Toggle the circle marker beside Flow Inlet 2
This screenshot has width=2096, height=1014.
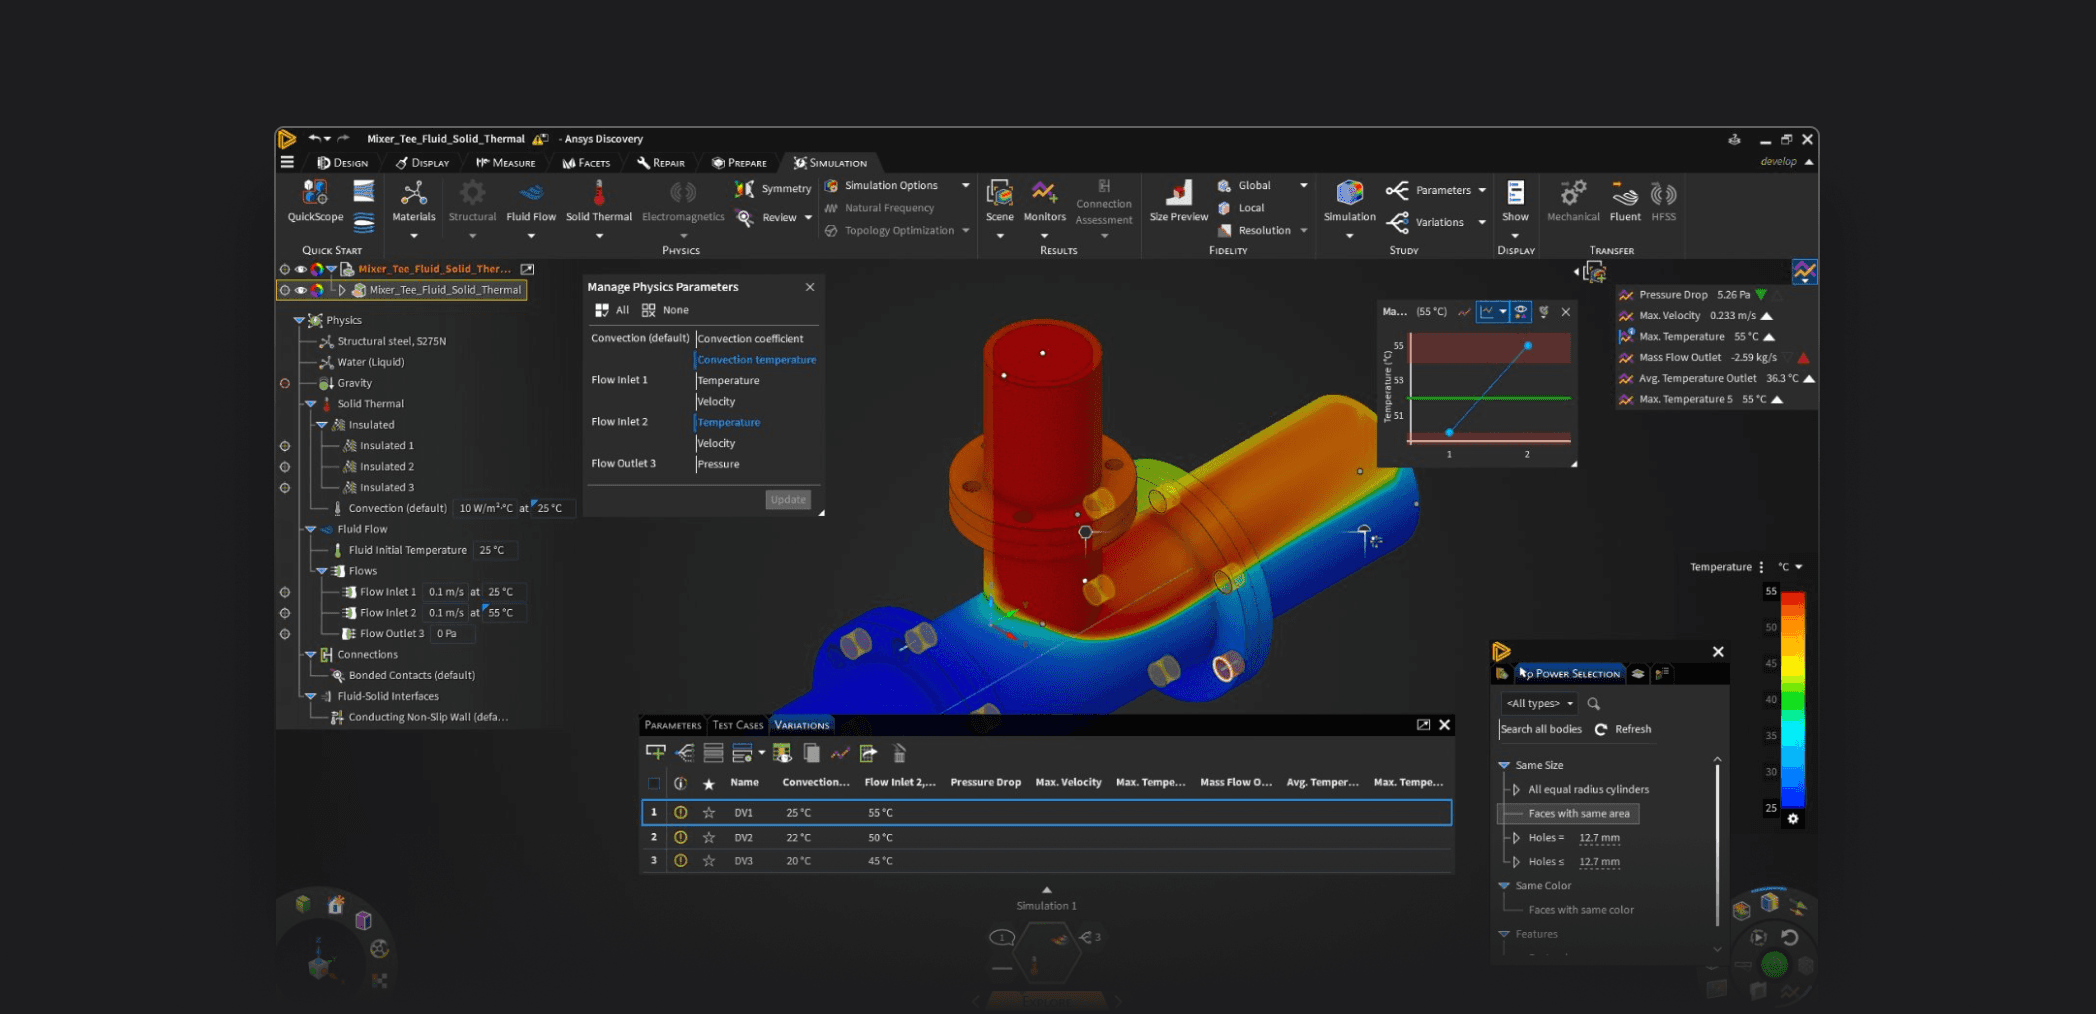coord(285,613)
